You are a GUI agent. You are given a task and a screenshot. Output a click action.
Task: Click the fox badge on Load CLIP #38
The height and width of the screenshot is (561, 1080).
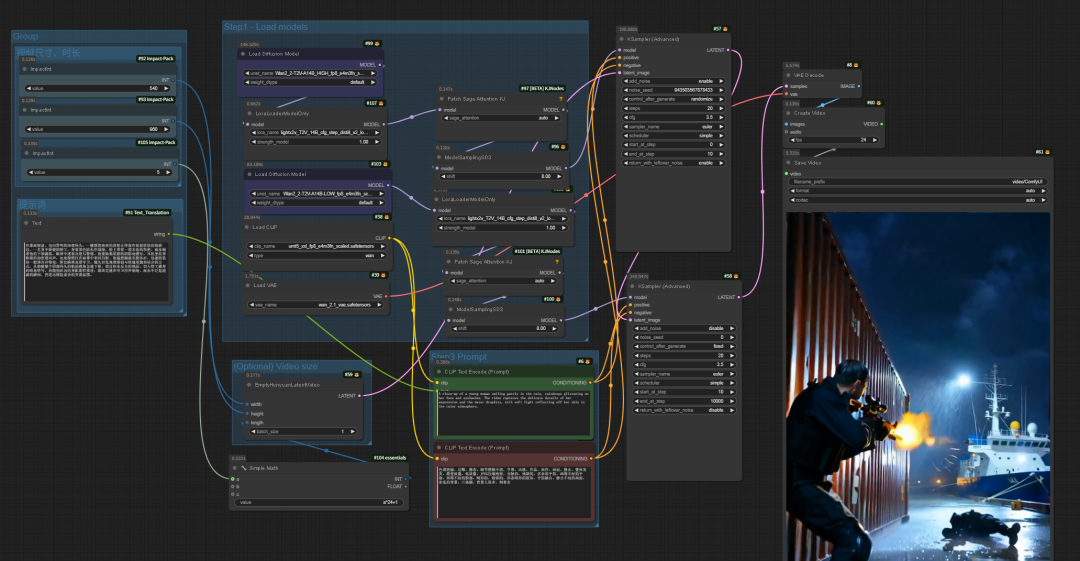pyautogui.click(x=386, y=217)
